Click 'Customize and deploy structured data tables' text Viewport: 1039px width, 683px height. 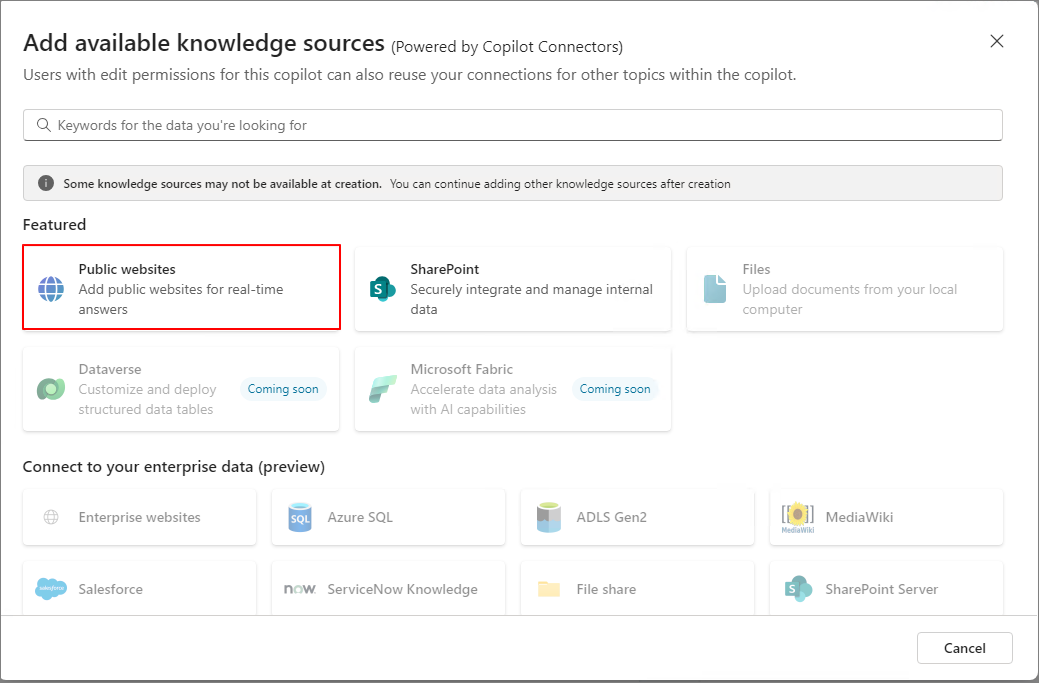[147, 399]
